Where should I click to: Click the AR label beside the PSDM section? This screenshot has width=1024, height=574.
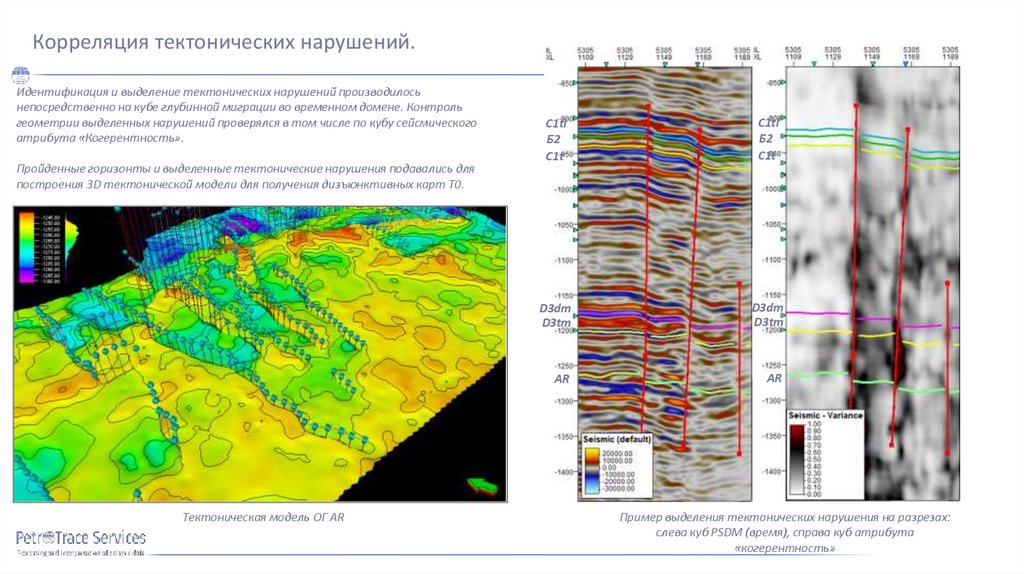562,379
